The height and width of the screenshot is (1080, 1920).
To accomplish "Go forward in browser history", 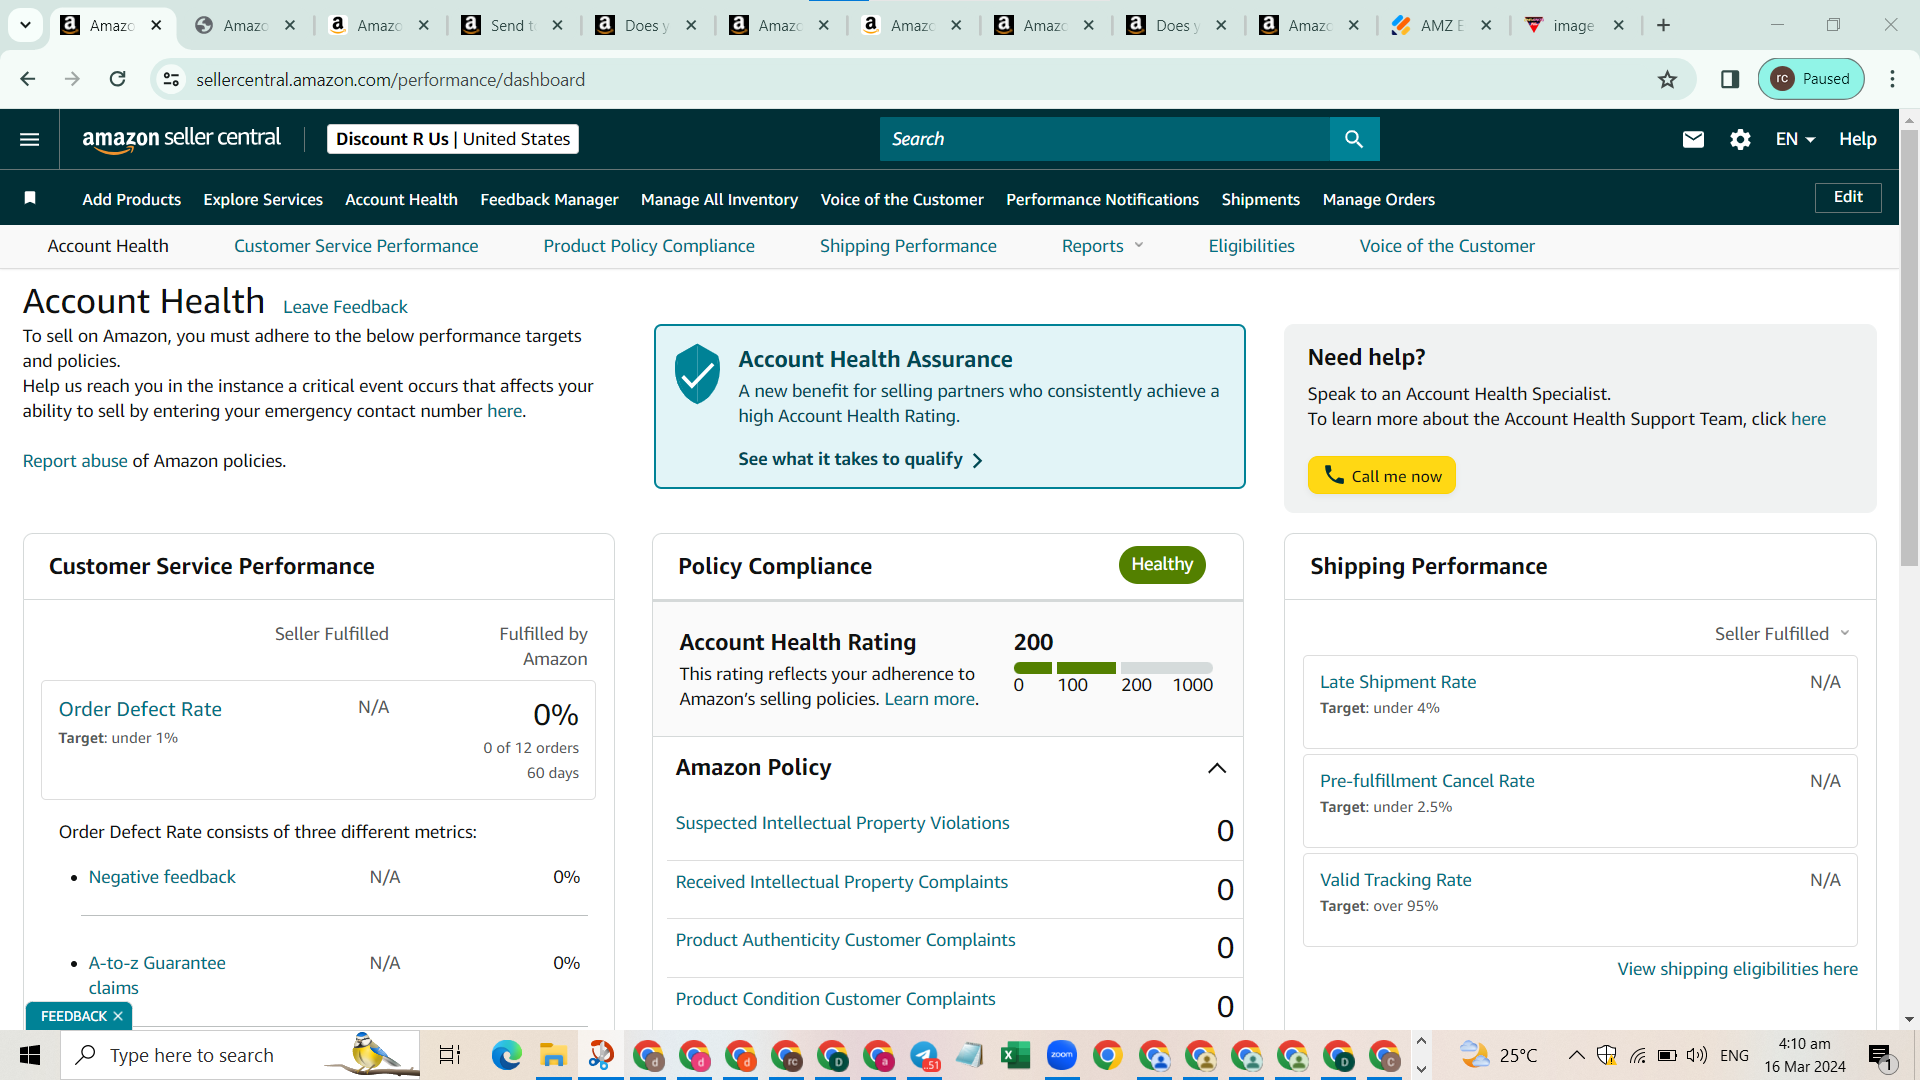I will pyautogui.click(x=72, y=79).
